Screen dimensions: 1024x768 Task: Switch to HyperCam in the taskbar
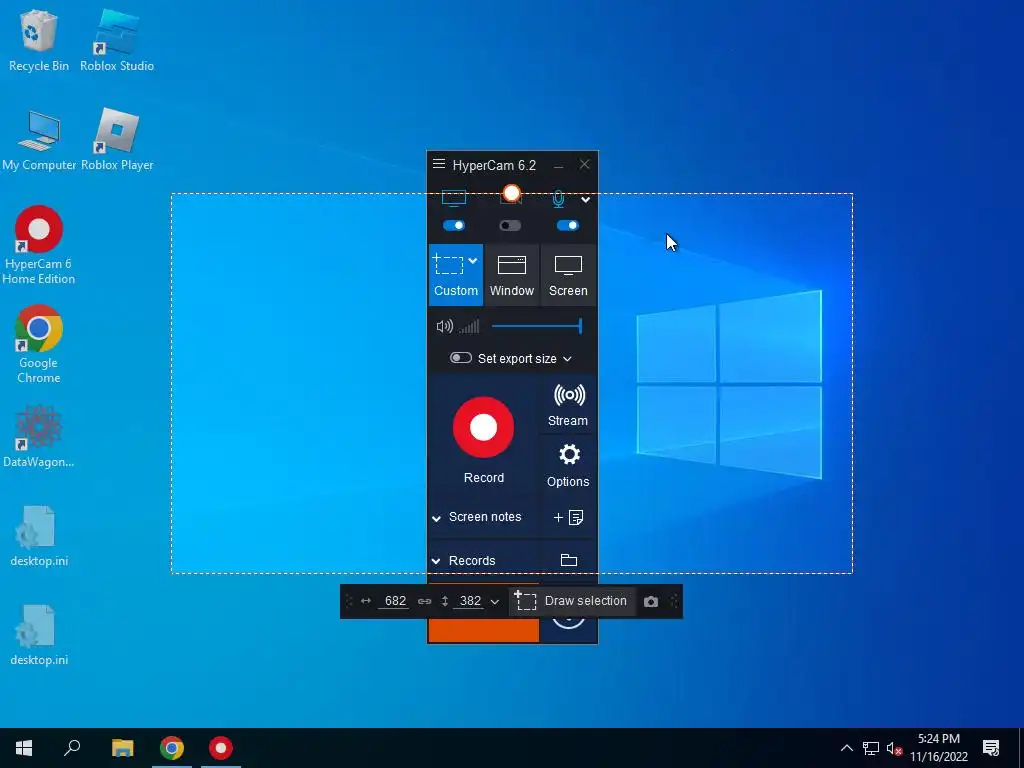click(221, 748)
